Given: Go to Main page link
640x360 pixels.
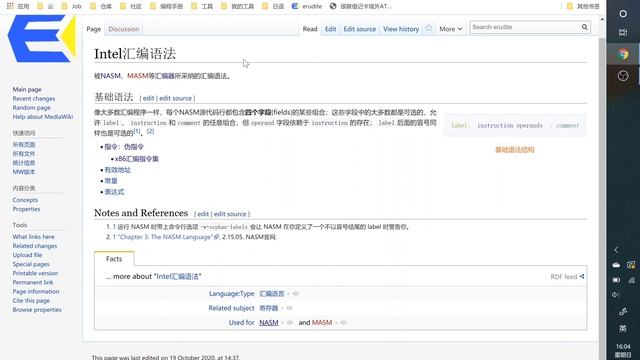Looking at the screenshot, I should pos(27,89).
